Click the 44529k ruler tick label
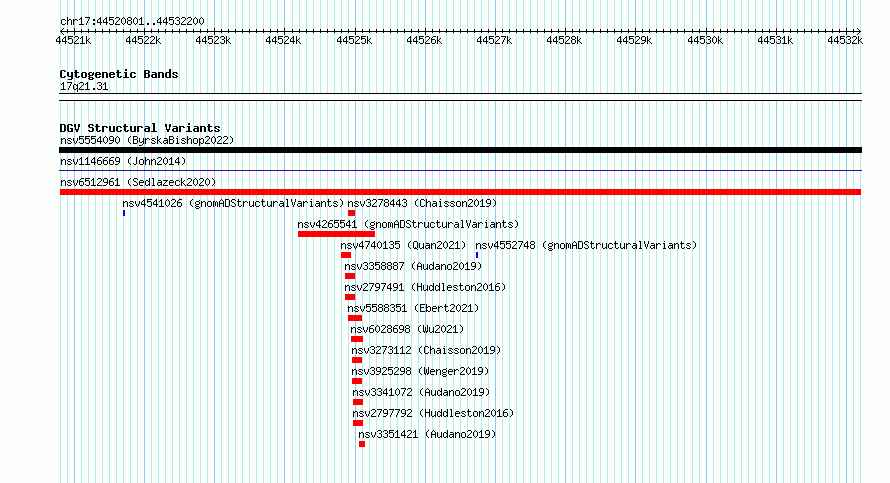 click(635, 40)
